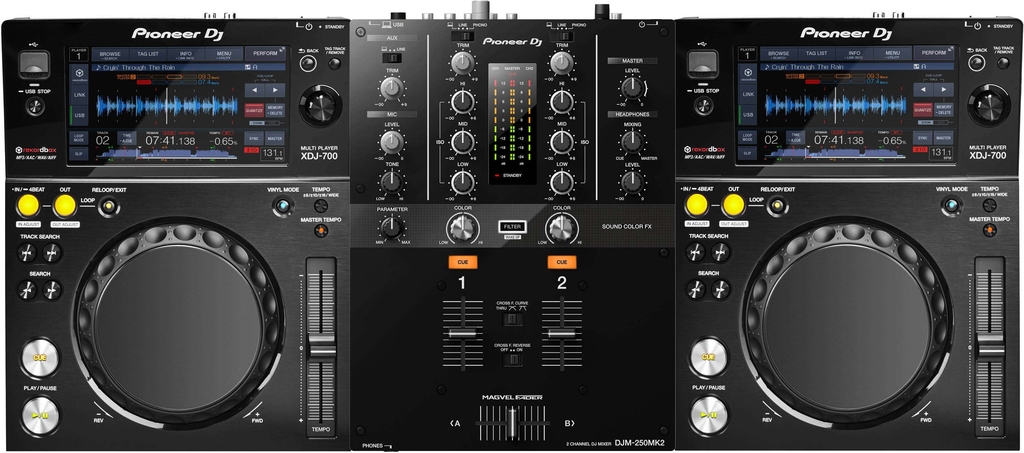The width and height of the screenshot is (1024, 453).
Task: Tap the cue/loop call forward arrow on the left deck
Action: 275,89
